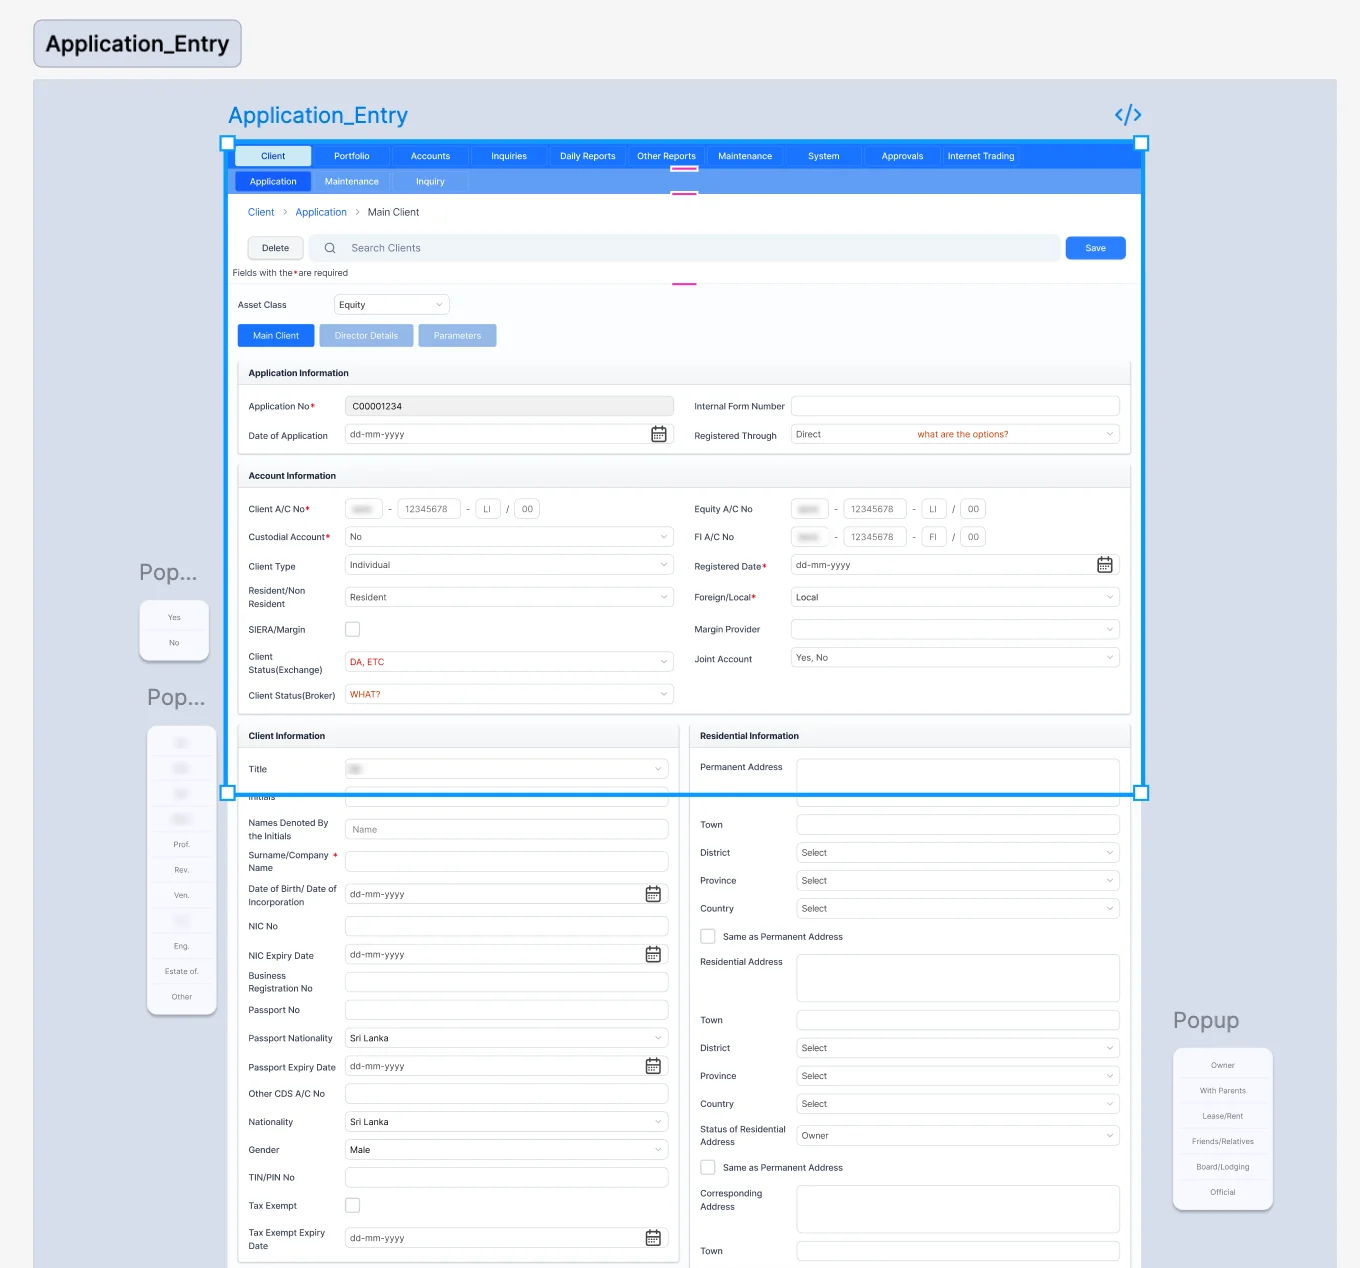Click the Application_Entry frame label at top

coord(138,44)
